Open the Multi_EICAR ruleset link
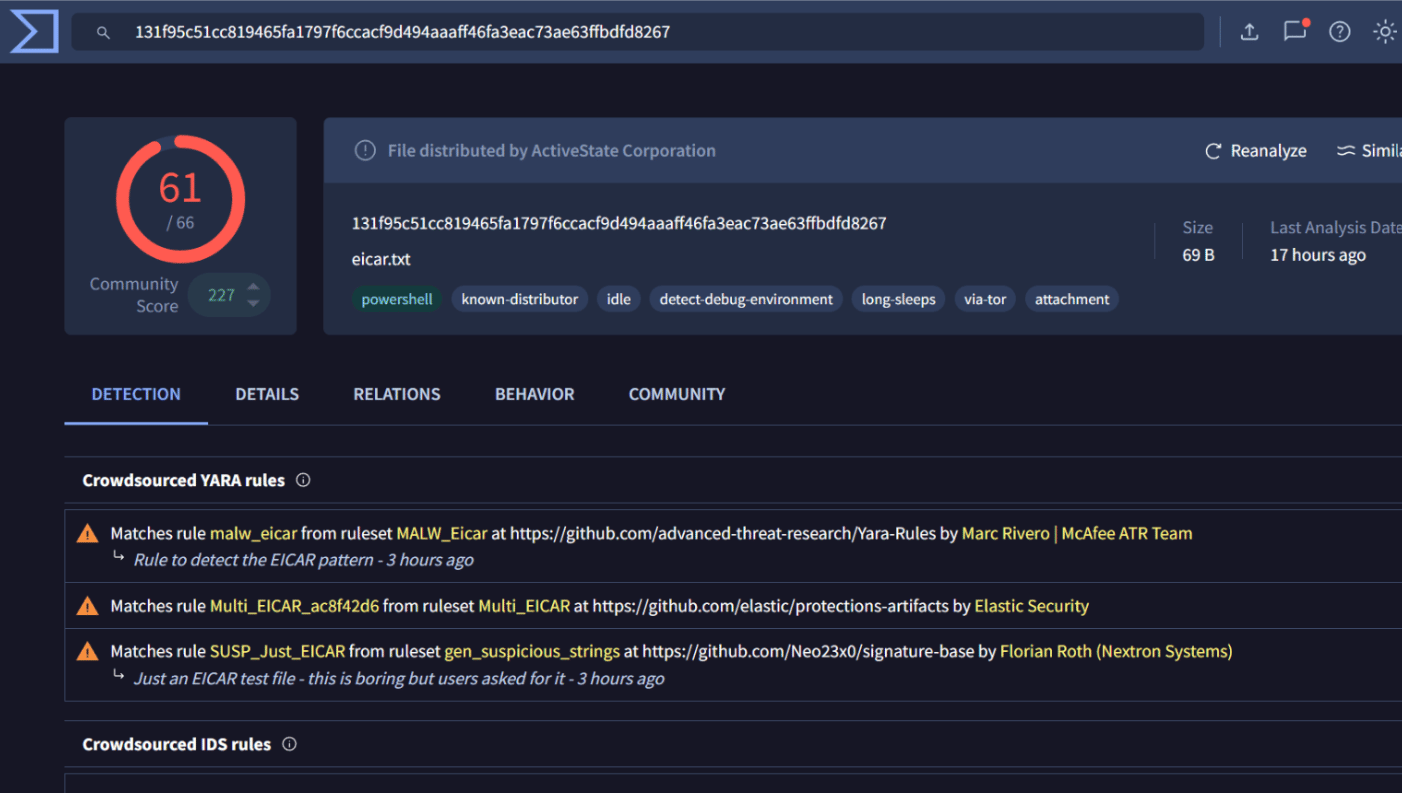 tap(524, 606)
